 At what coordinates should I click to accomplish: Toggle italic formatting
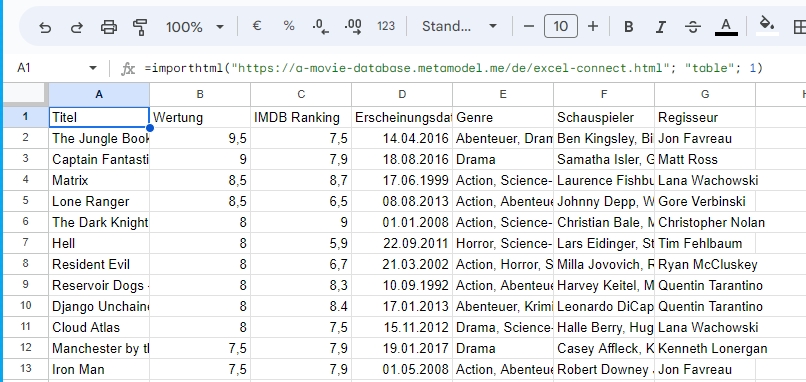661,27
